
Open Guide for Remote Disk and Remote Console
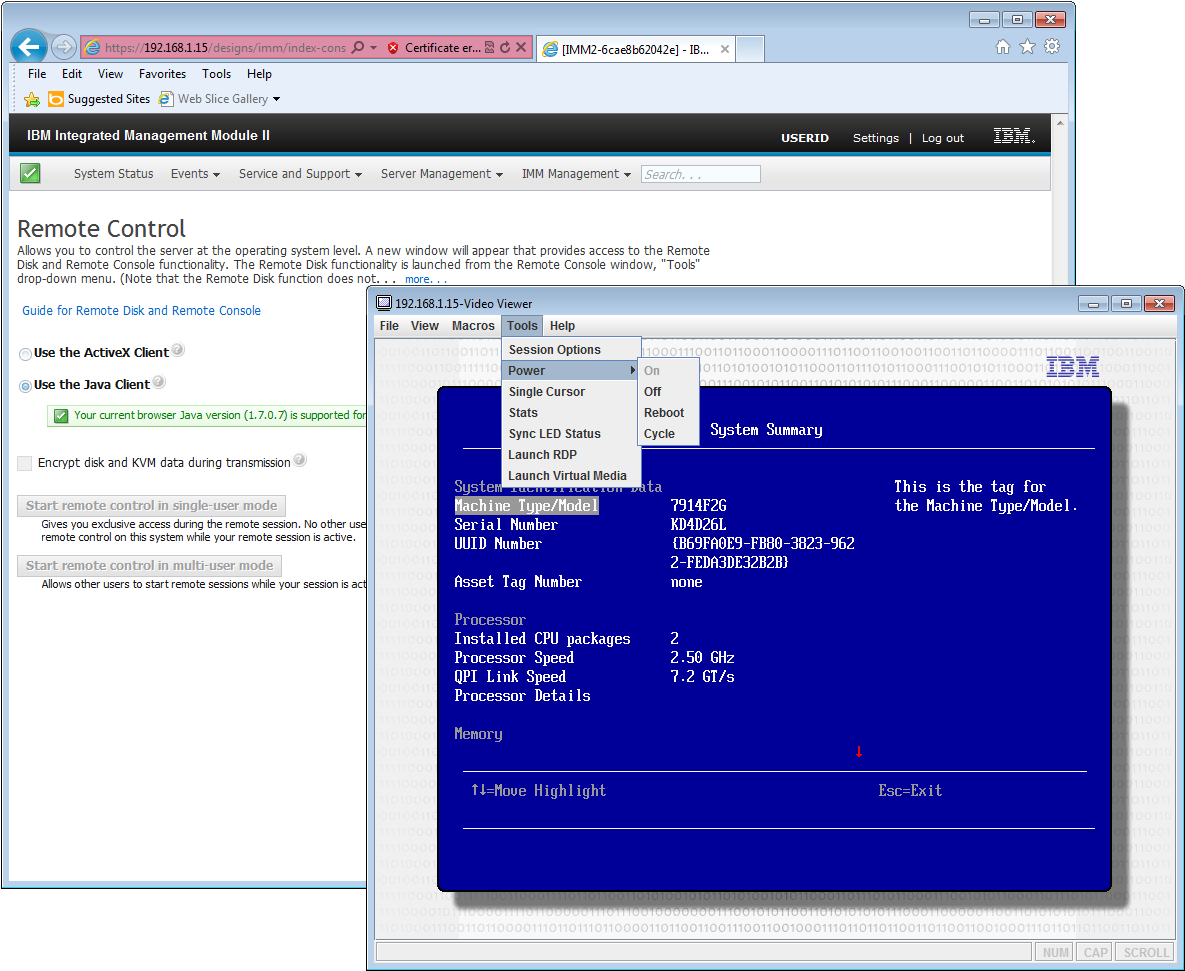pos(141,311)
